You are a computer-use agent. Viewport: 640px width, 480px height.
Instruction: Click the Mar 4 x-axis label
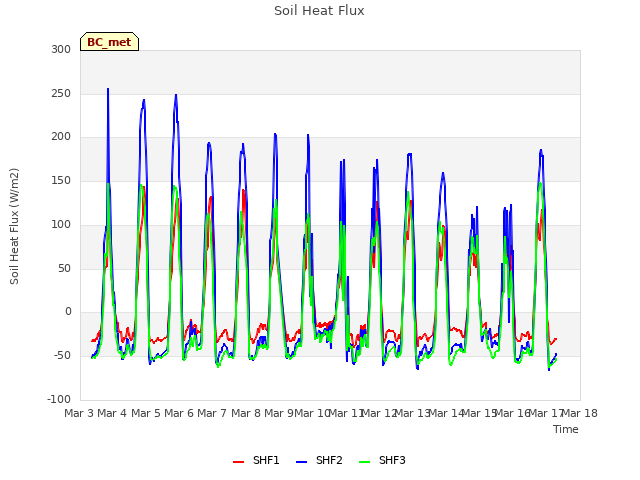112,413
